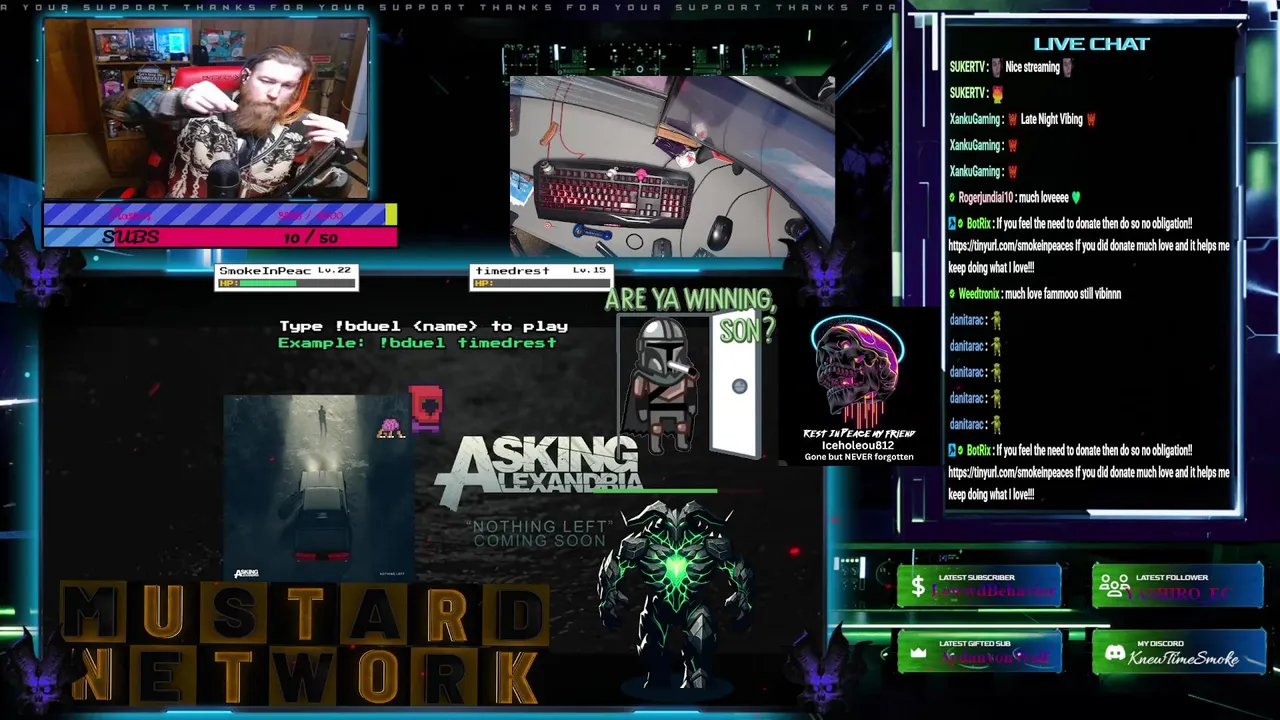Click the 'SUKERTV : Nice streaming' chat message
1280x720 pixels.
click(1011, 68)
